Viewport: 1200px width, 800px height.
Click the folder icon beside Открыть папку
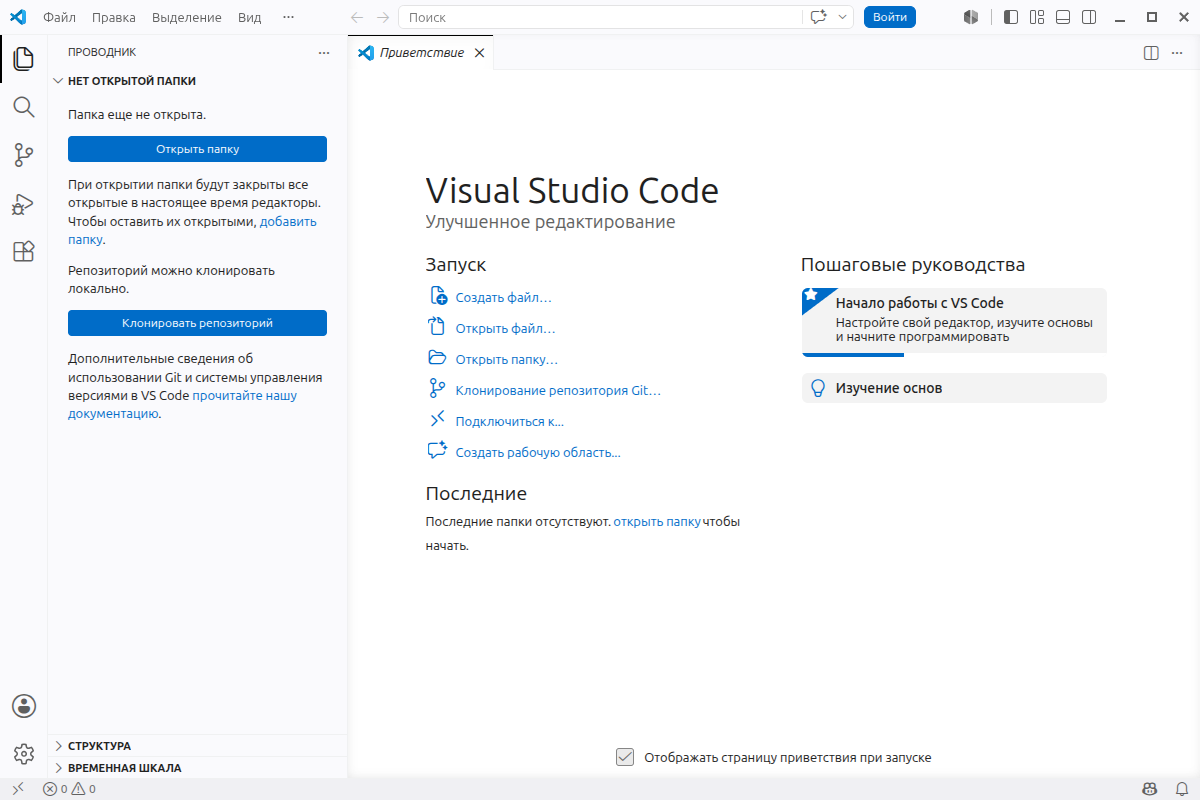(437, 358)
